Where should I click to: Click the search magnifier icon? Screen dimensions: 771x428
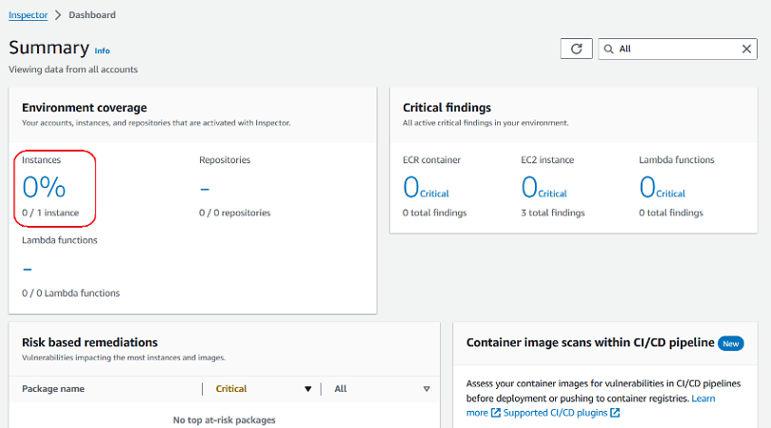[x=608, y=49]
